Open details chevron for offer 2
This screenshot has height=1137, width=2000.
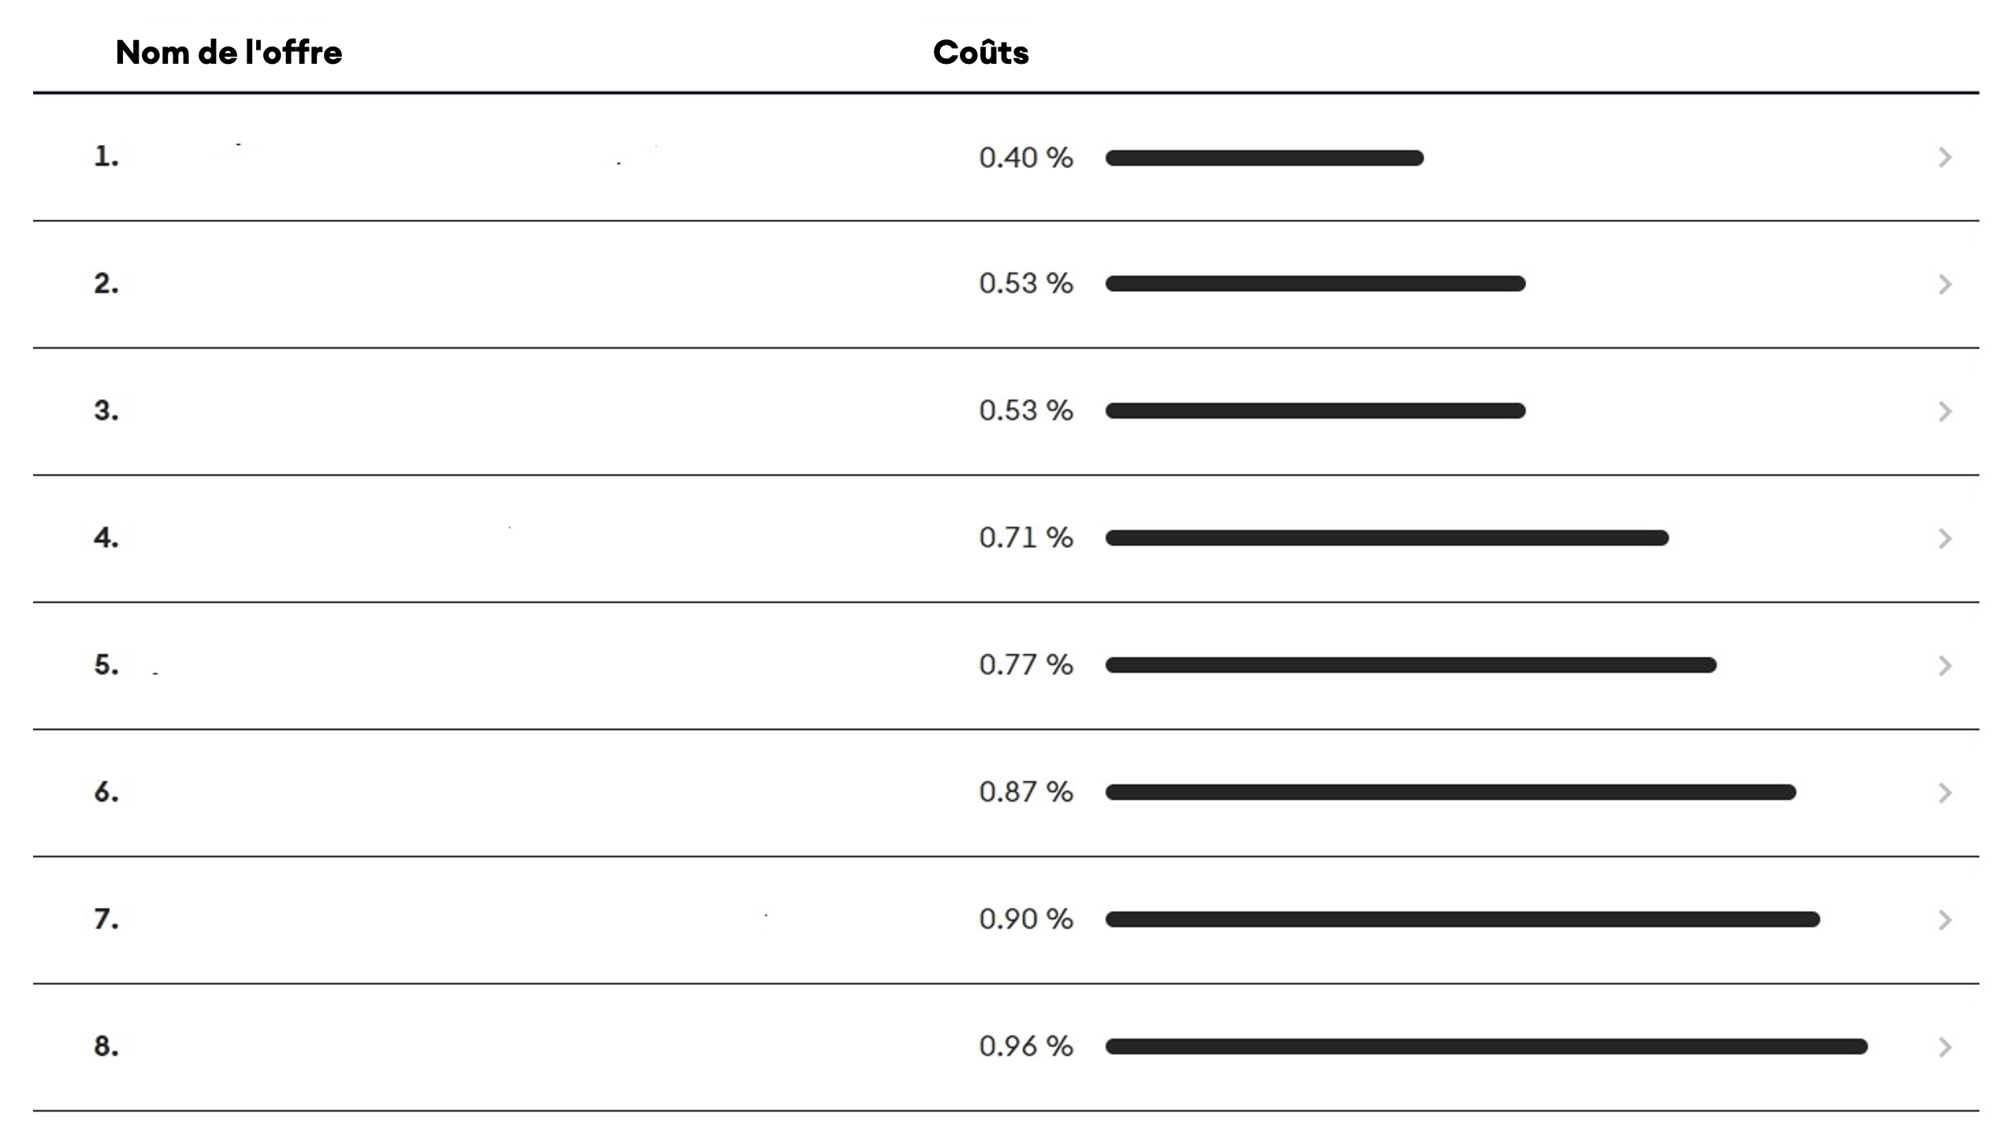[x=1945, y=284]
